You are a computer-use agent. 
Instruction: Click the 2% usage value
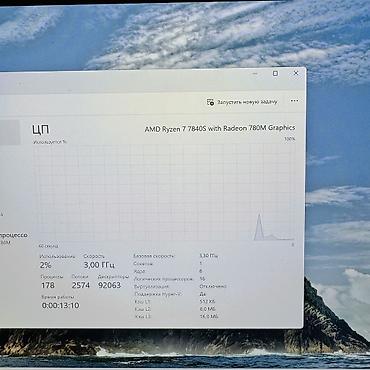pyautogui.click(x=45, y=265)
